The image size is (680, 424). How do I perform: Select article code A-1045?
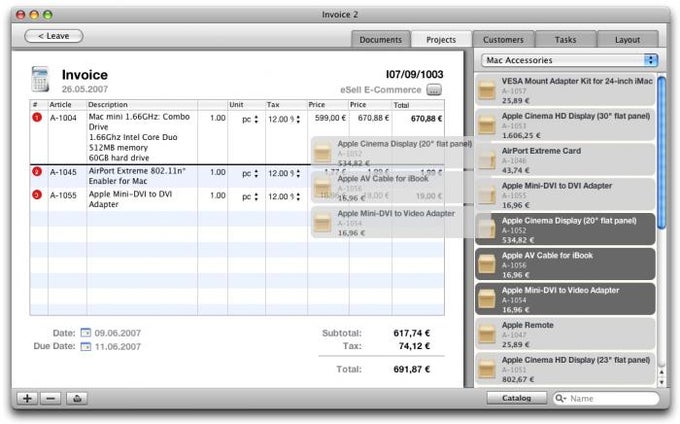tap(63, 172)
